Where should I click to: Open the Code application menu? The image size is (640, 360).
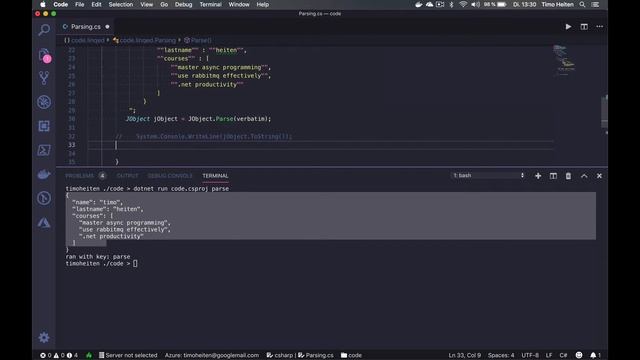click(60, 4)
